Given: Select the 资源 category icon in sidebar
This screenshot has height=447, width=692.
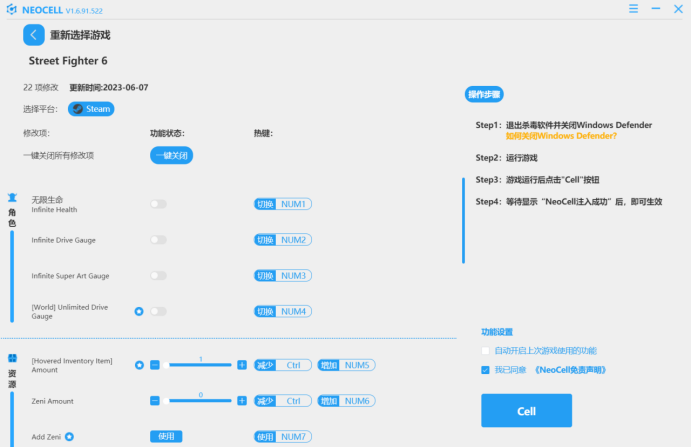Looking at the screenshot, I should [12, 358].
